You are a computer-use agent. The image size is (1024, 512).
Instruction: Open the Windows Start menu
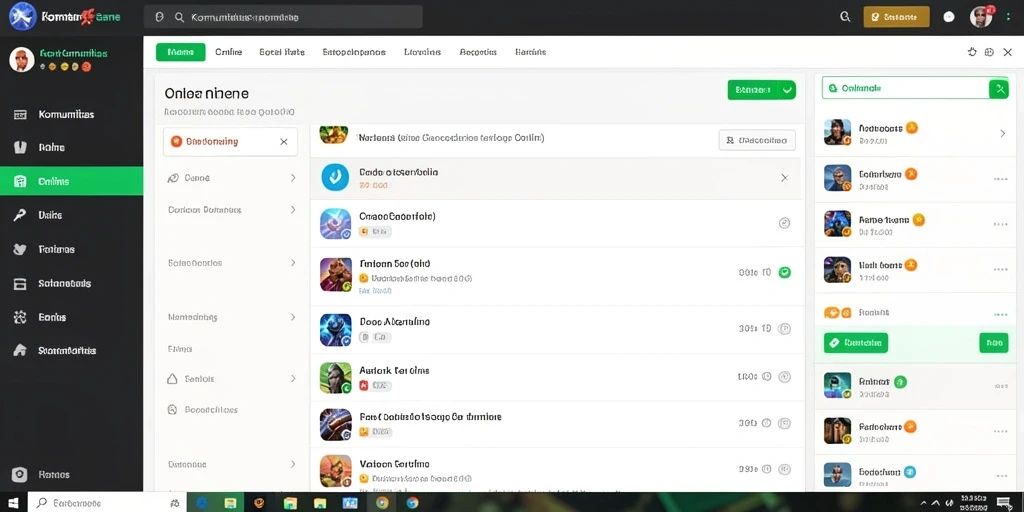14,503
